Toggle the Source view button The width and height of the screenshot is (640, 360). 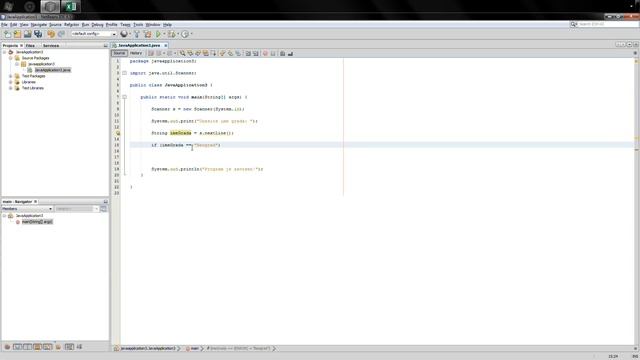119,53
